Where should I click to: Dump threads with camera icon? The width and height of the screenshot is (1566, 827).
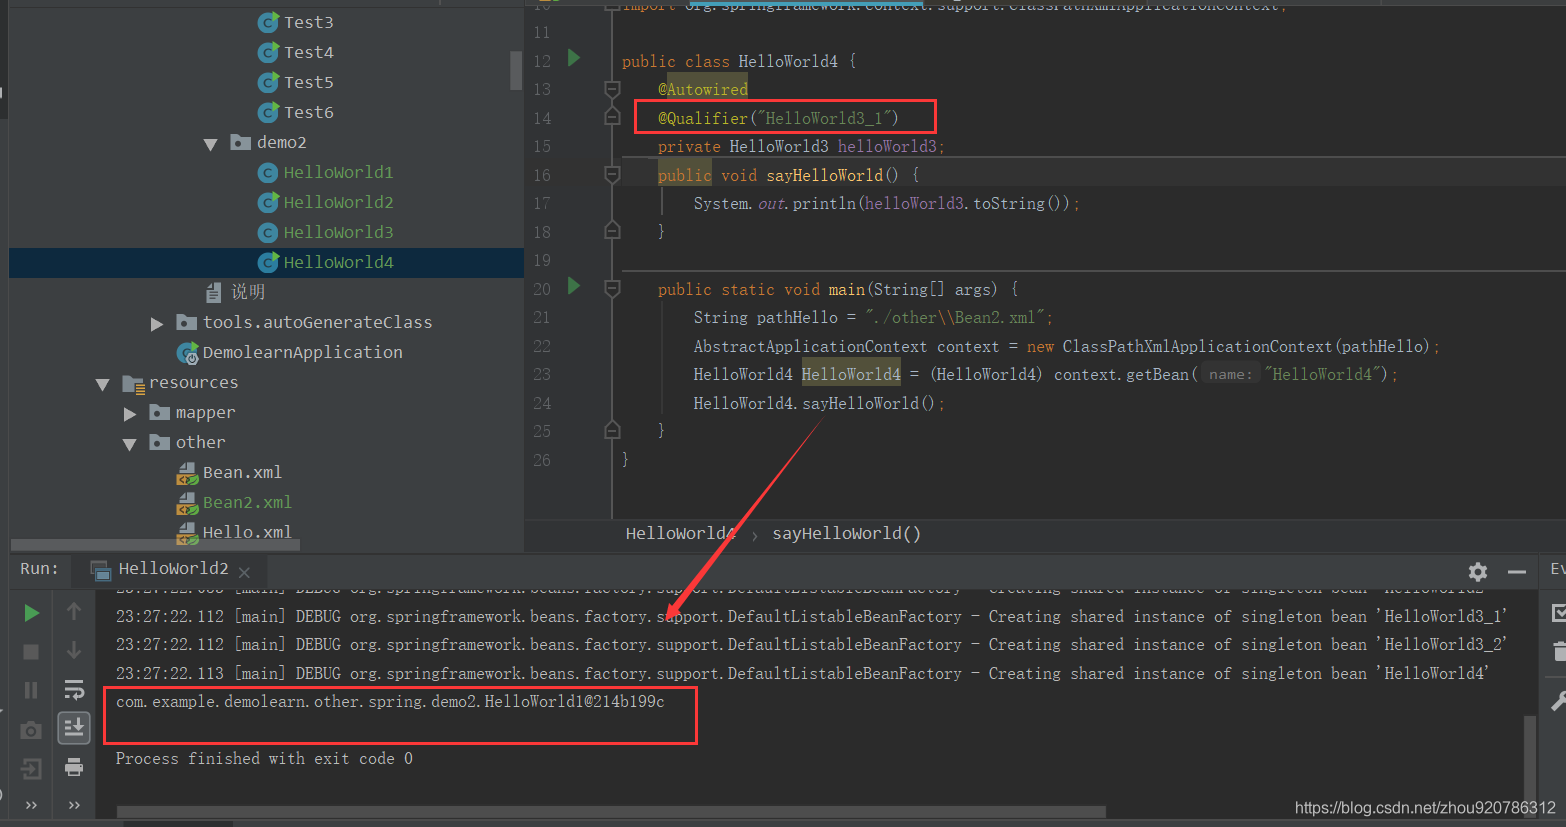point(31,730)
